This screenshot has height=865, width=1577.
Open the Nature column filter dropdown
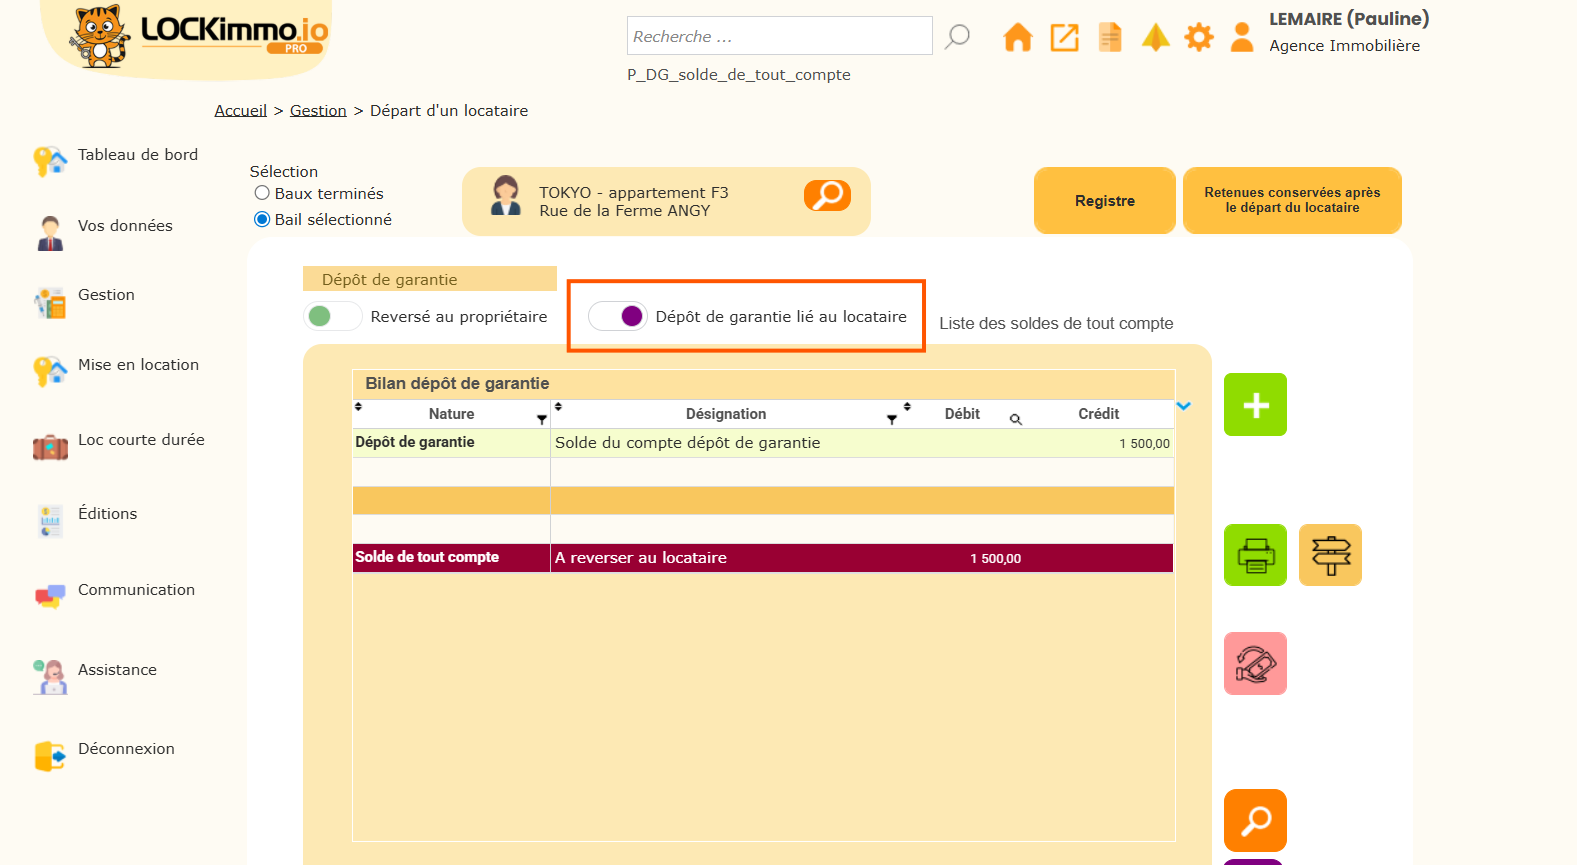pos(542,420)
